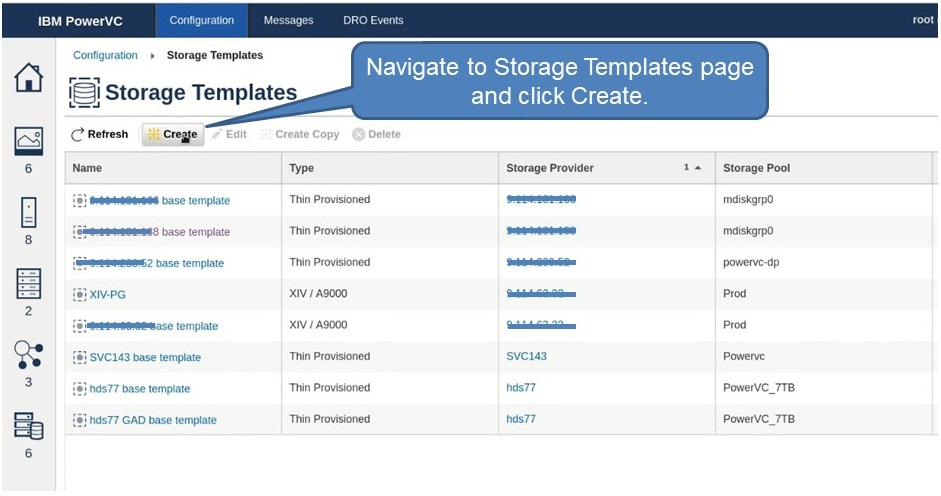The height and width of the screenshot is (496, 941).
Task: Open the Home icon in the sidebar
Action: pyautogui.click(x=29, y=77)
